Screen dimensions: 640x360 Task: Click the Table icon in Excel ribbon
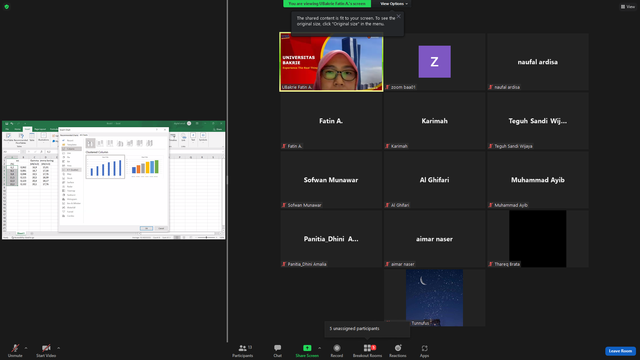32,137
